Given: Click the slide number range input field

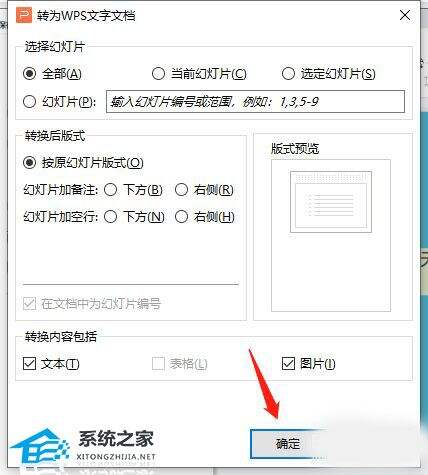Looking at the screenshot, I should pos(255,101).
